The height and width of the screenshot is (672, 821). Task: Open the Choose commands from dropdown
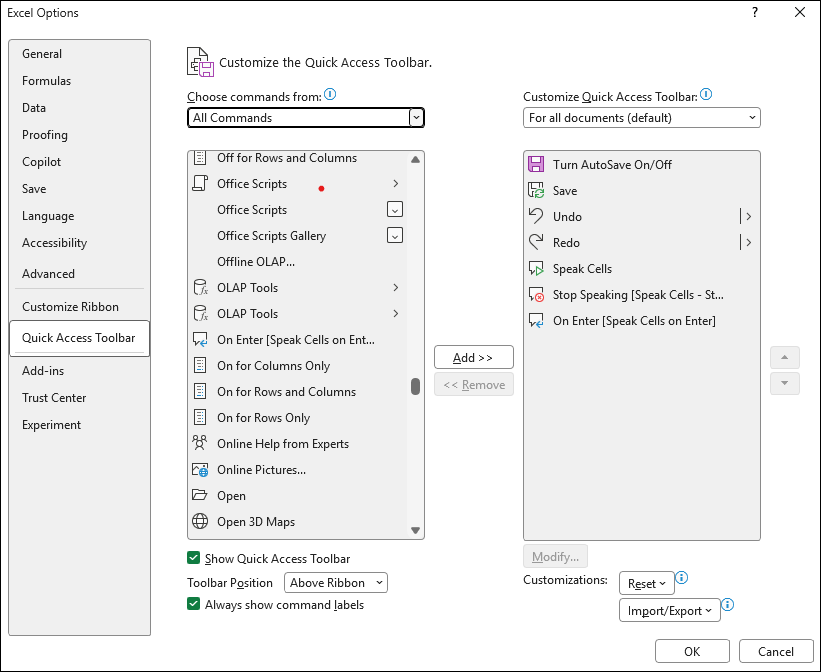pos(306,118)
